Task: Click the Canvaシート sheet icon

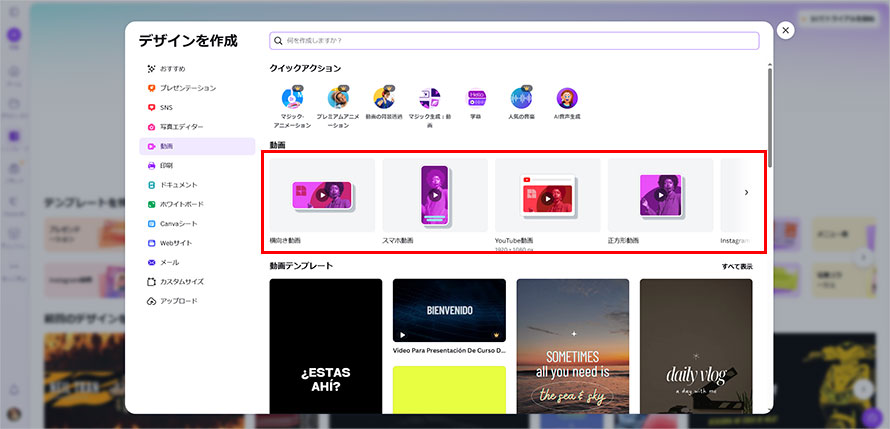Action: 151,224
